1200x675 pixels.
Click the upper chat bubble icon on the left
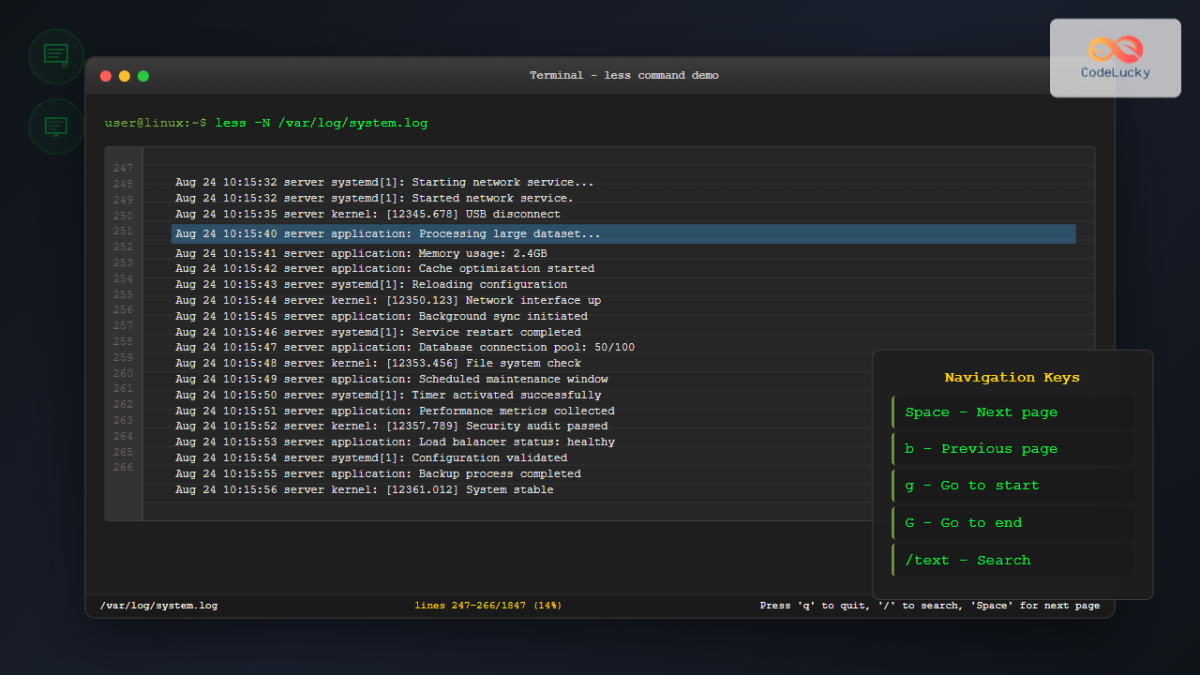[56, 56]
